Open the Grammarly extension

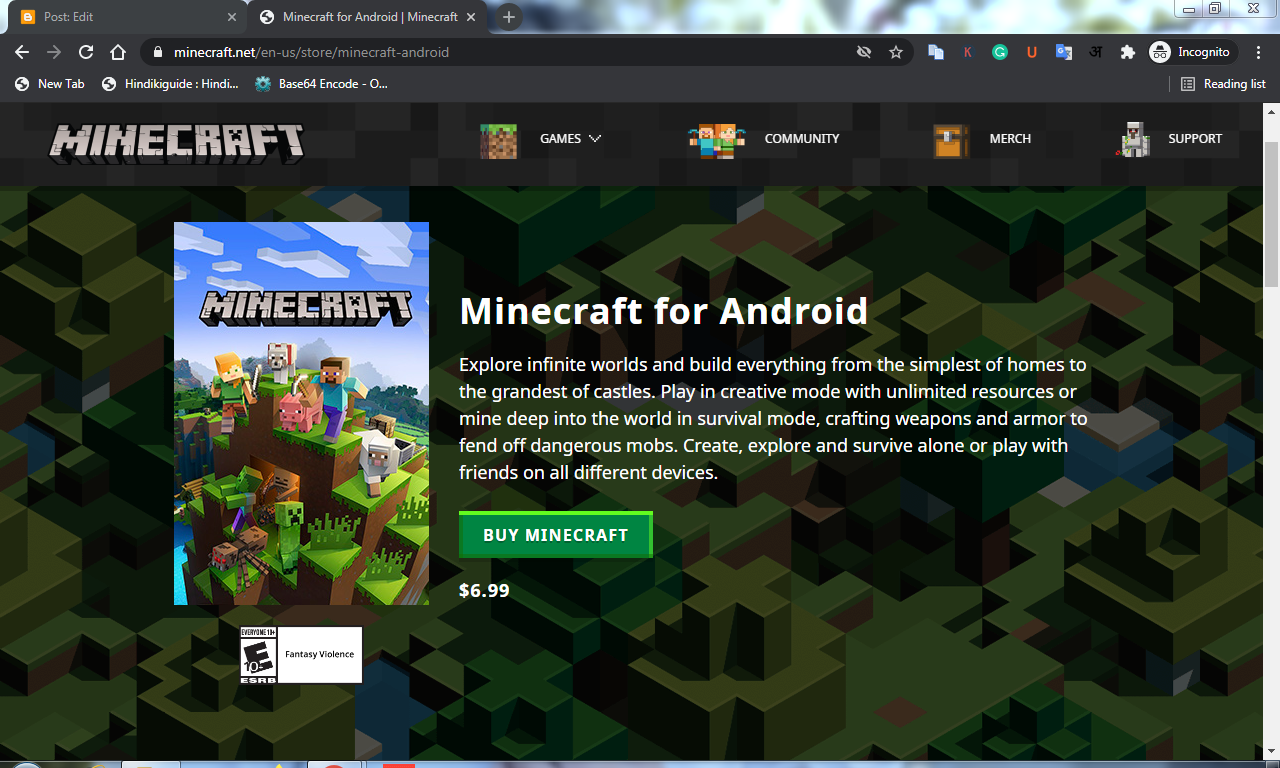(x=1000, y=52)
